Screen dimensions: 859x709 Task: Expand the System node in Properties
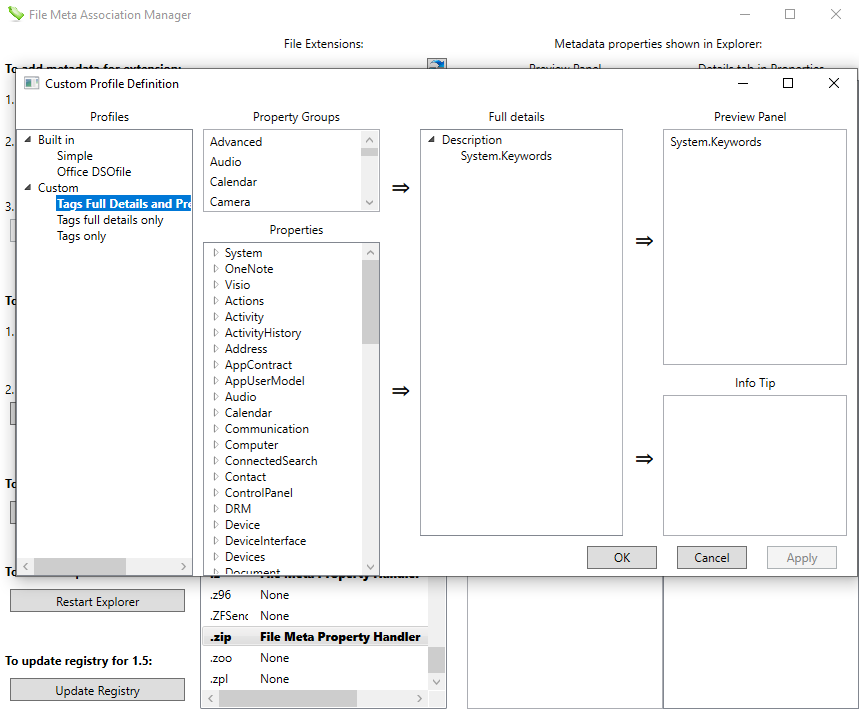(216, 252)
